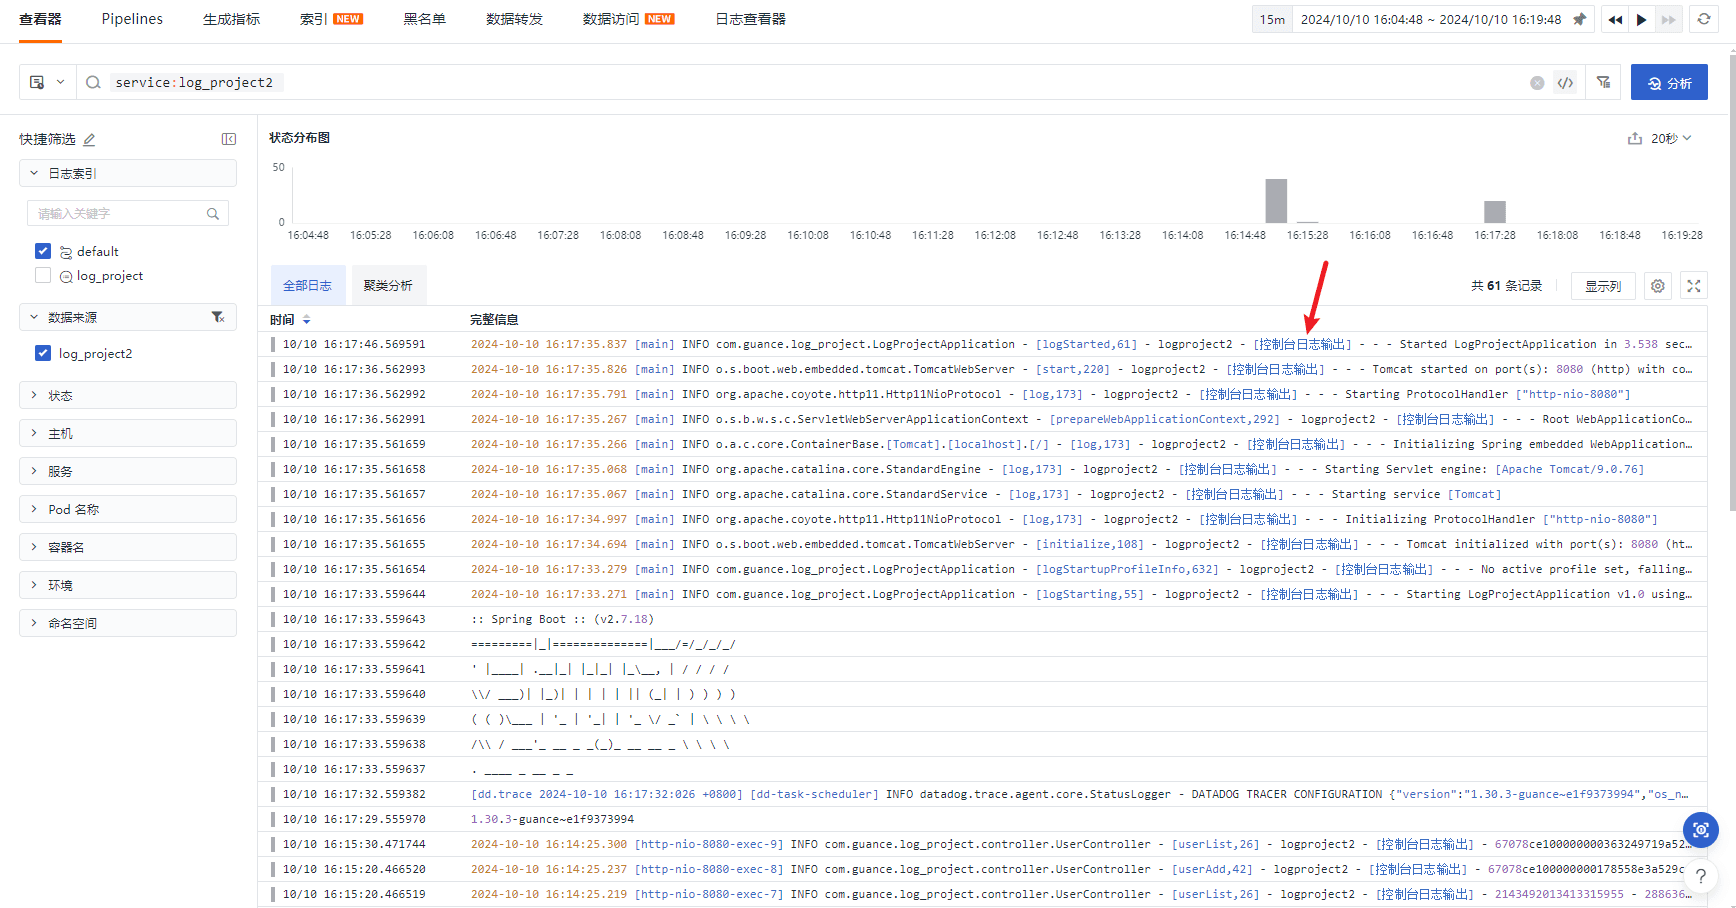Clear the search query with the X icon
1736x908 pixels.
(x=1537, y=83)
